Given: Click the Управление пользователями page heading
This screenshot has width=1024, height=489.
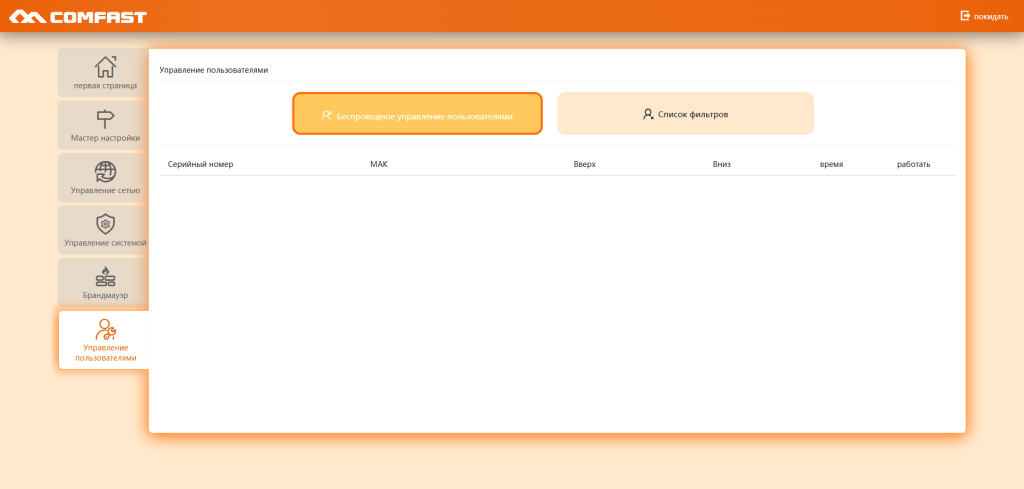Looking at the screenshot, I should point(214,70).
